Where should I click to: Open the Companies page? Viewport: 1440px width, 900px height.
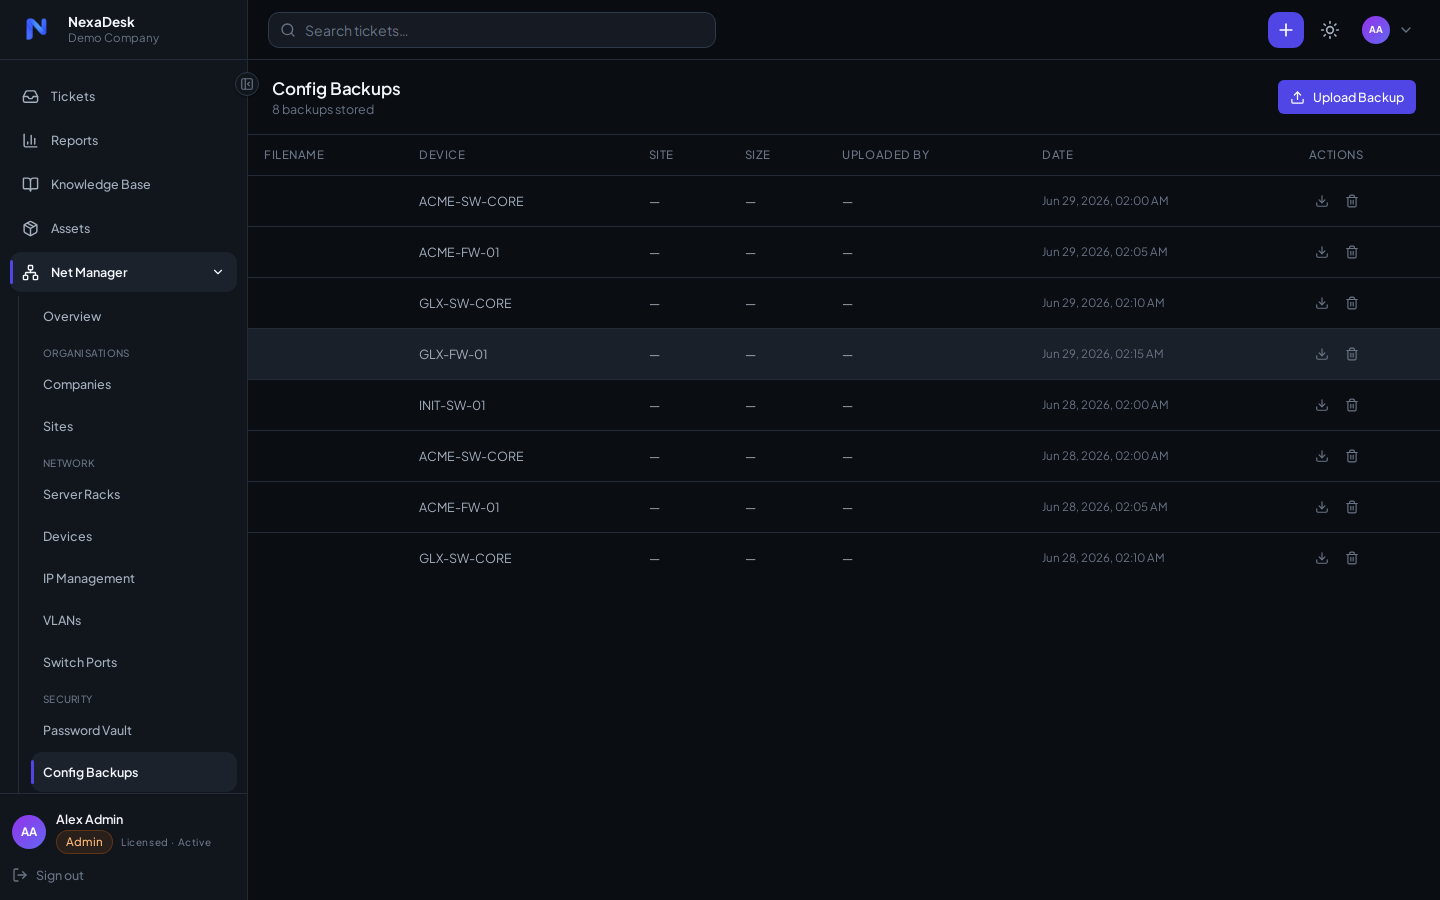pos(134,384)
